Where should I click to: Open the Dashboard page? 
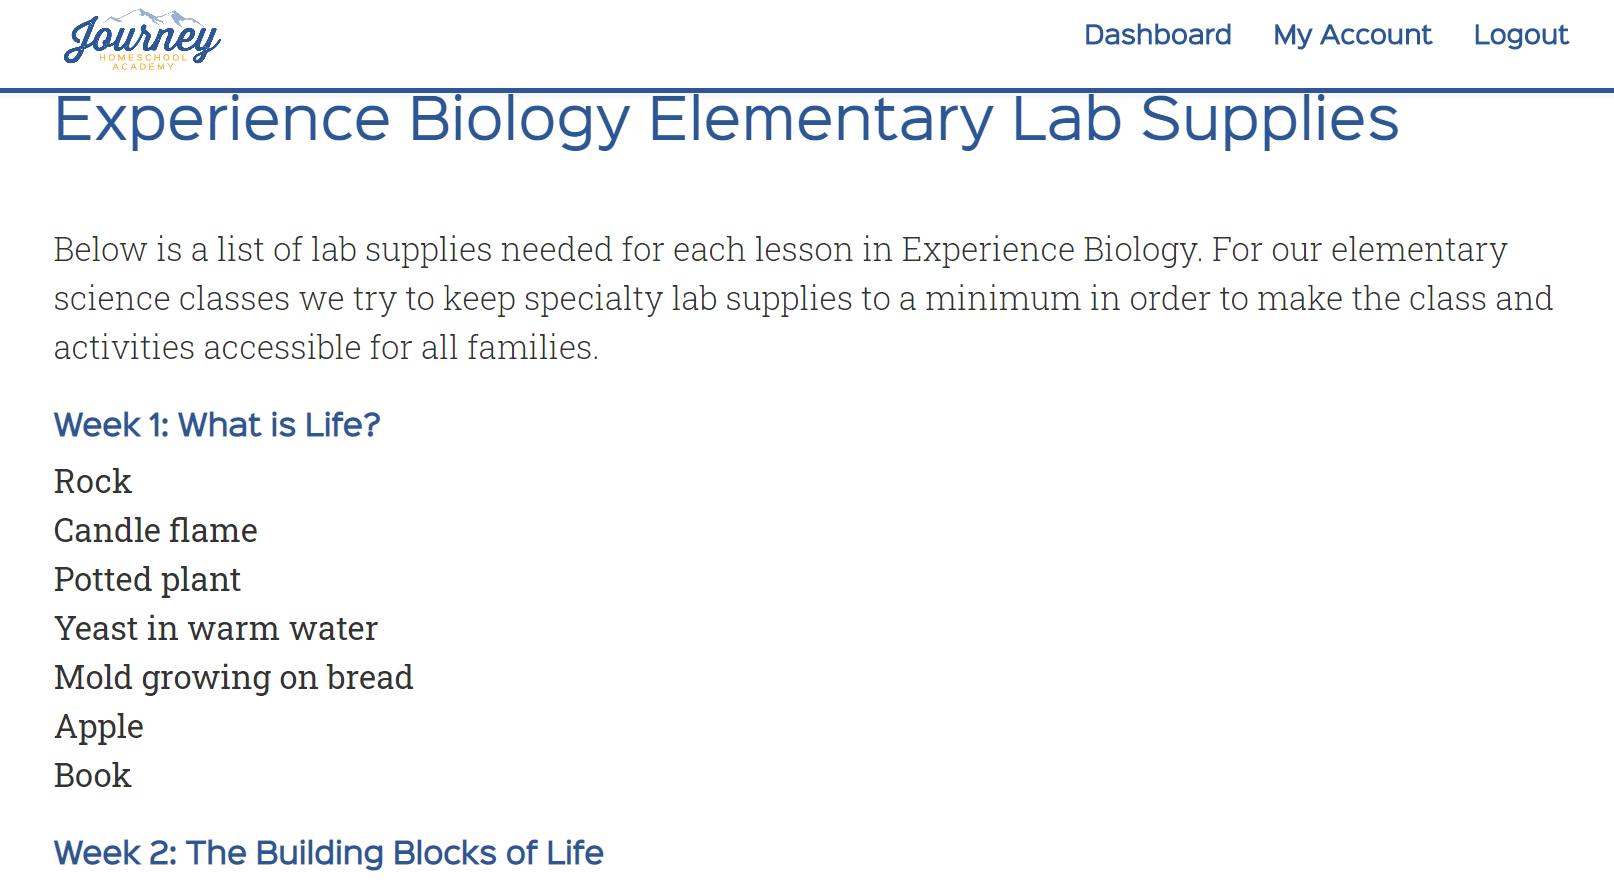[x=1157, y=35]
